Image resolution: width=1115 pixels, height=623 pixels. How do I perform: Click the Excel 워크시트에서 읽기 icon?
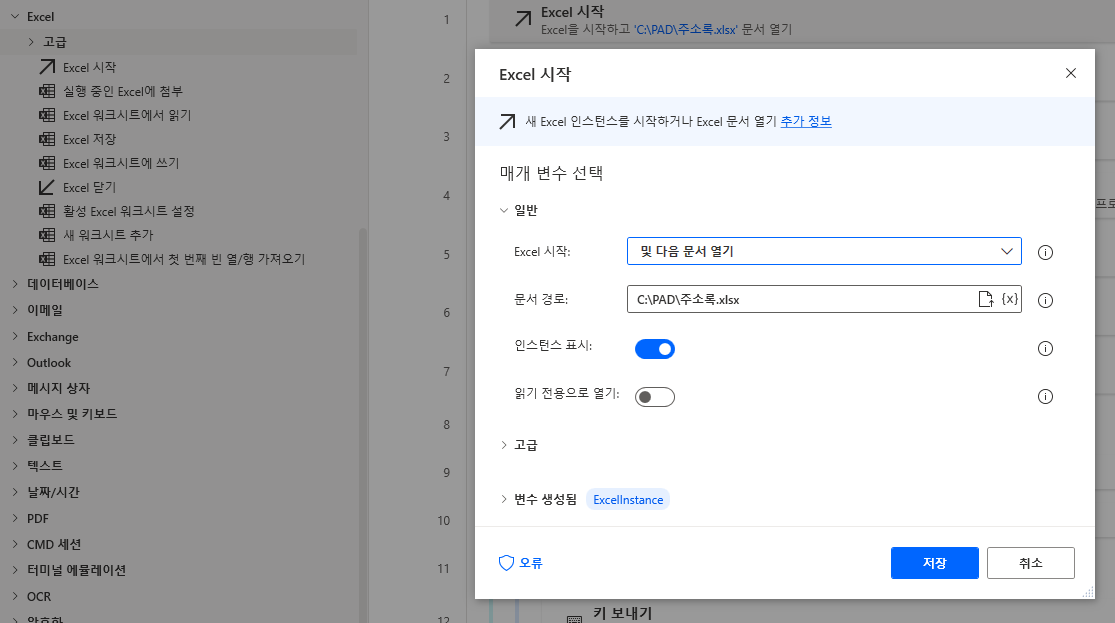point(47,115)
